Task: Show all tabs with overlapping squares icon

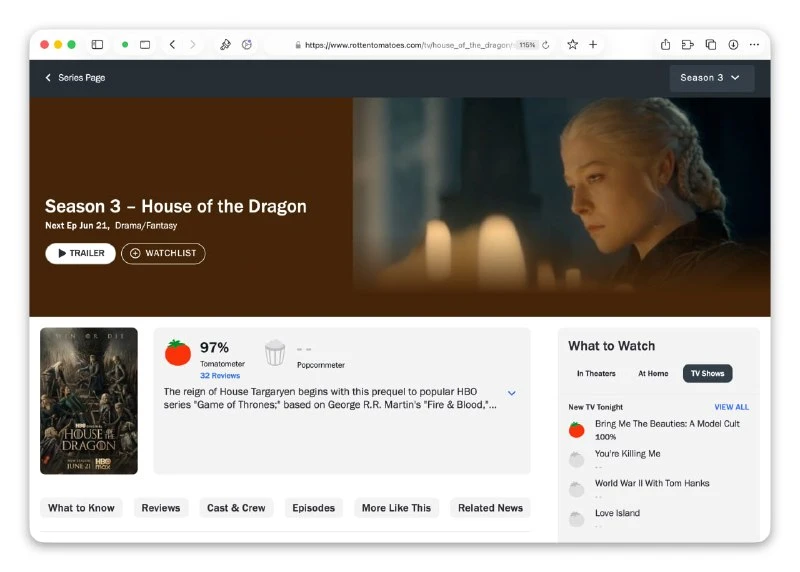Action: (x=711, y=44)
